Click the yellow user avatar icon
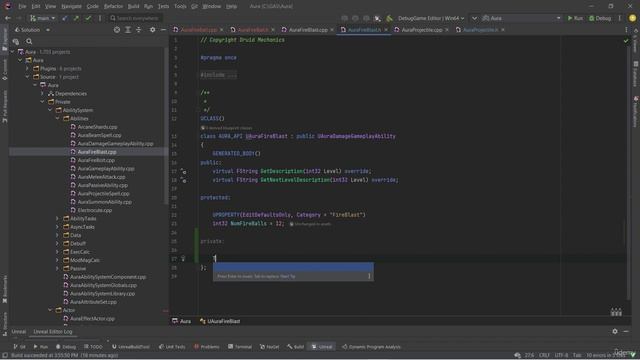This screenshot has width=640, height=360. (632, 18)
